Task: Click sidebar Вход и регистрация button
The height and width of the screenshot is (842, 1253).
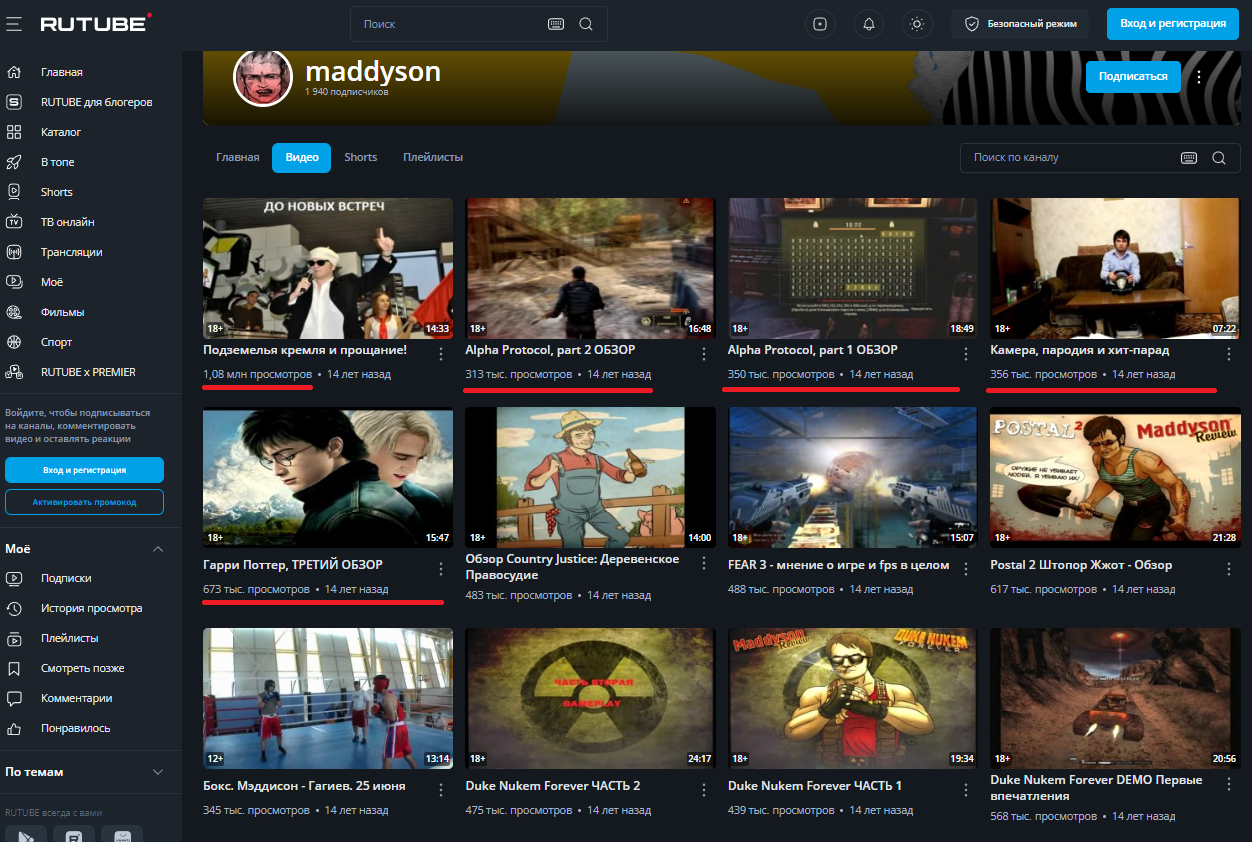Action: coord(84,470)
